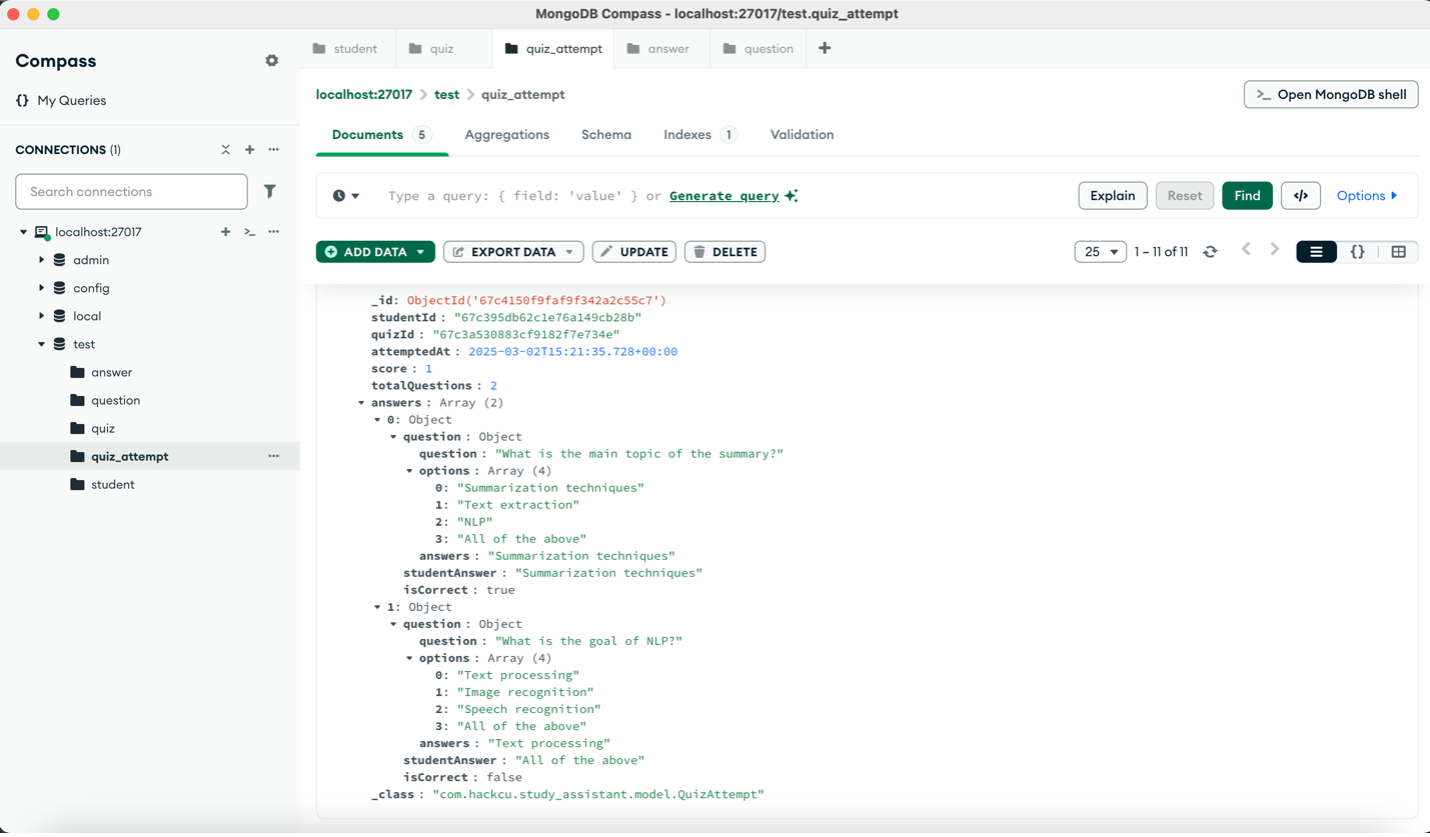Click the answer collection folder icon
The height and width of the screenshot is (837, 1430).
[78, 372]
